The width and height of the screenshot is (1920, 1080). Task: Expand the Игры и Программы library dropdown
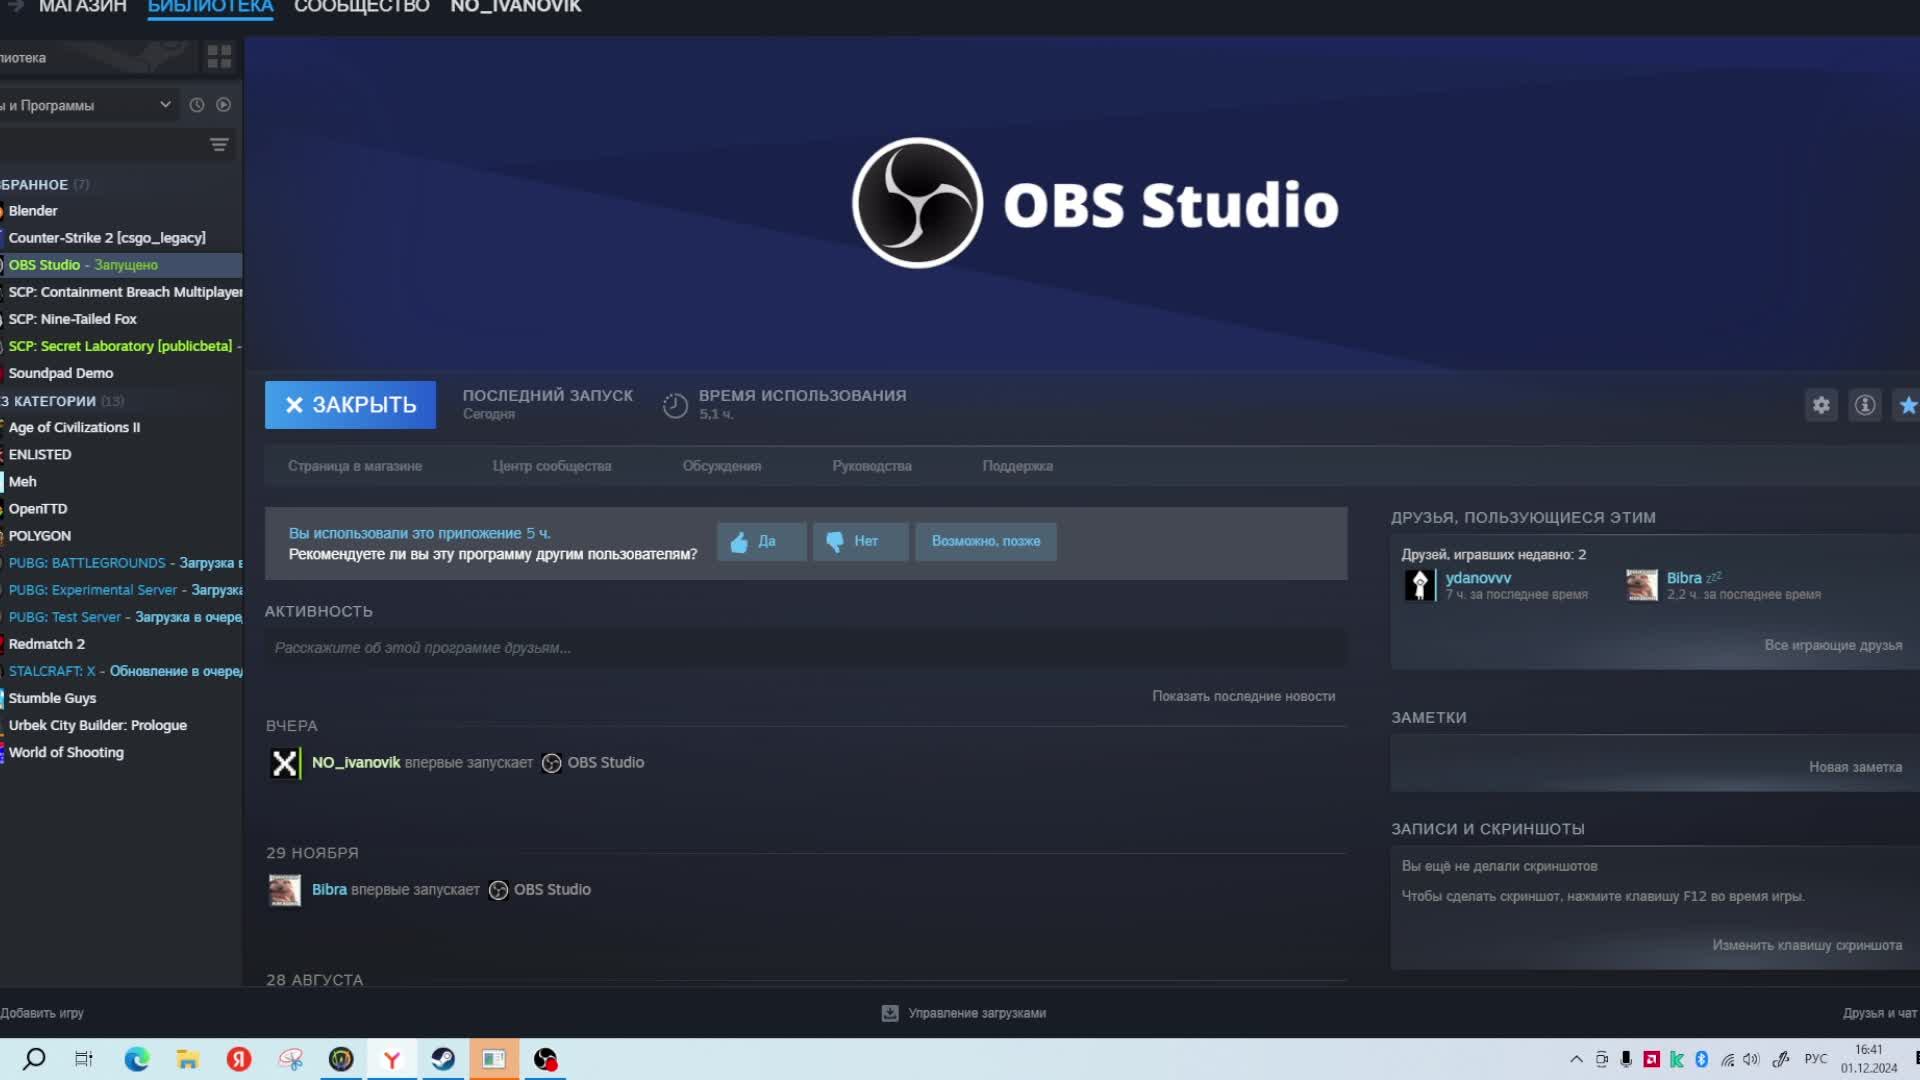[x=164, y=104]
